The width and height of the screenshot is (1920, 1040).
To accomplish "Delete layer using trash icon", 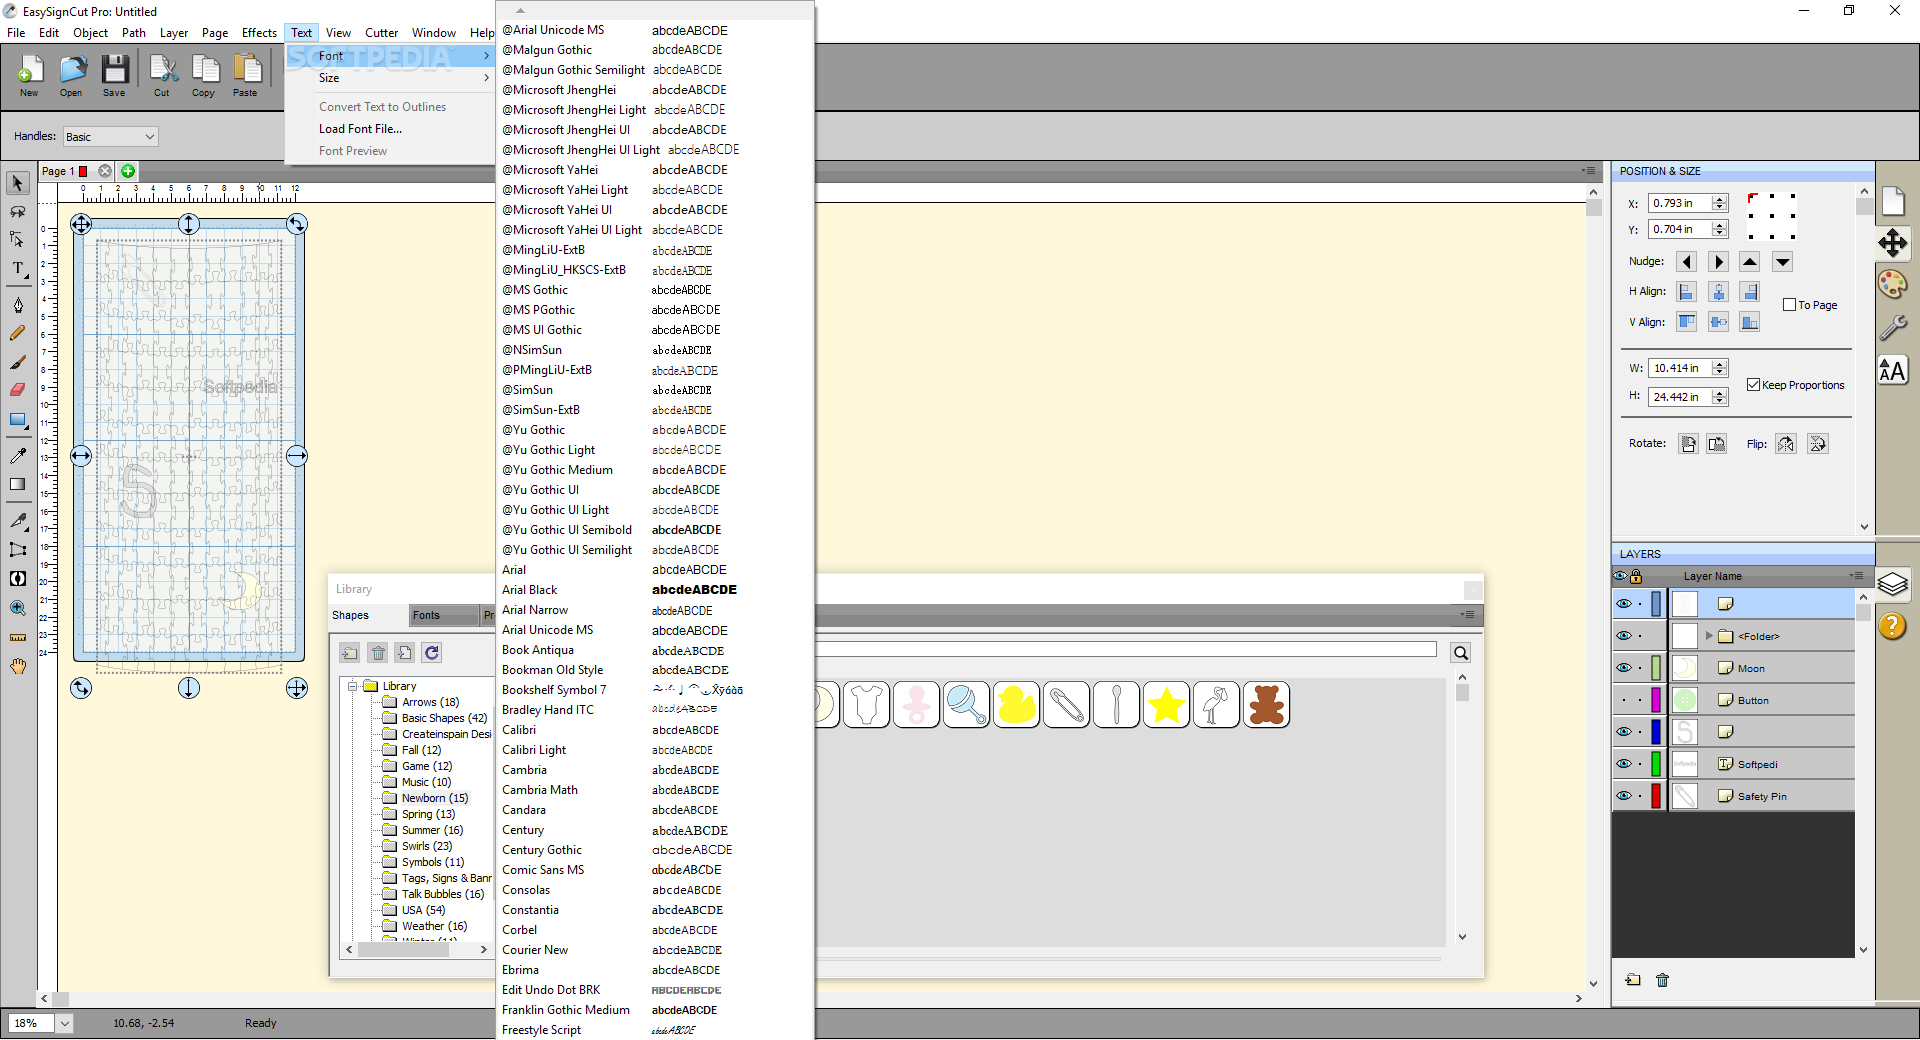I will click(1663, 980).
